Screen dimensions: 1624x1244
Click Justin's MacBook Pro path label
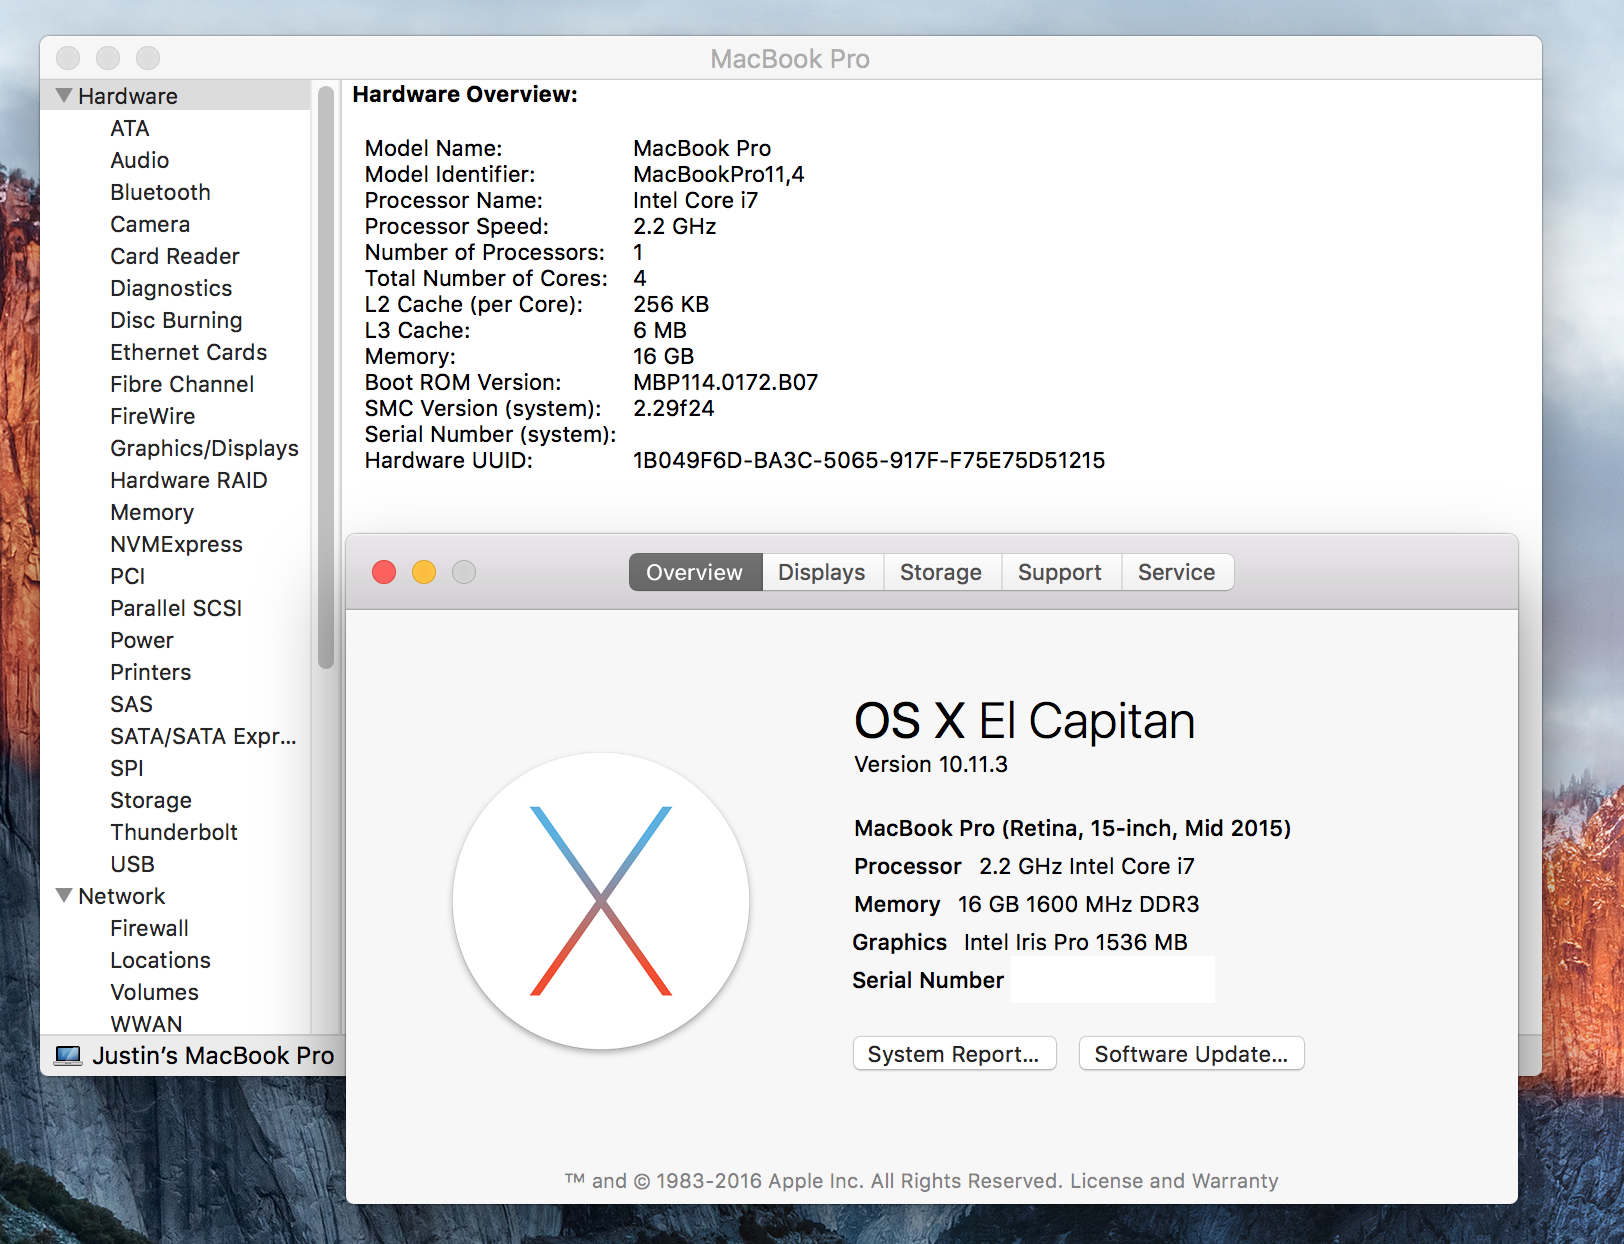coord(213,1056)
